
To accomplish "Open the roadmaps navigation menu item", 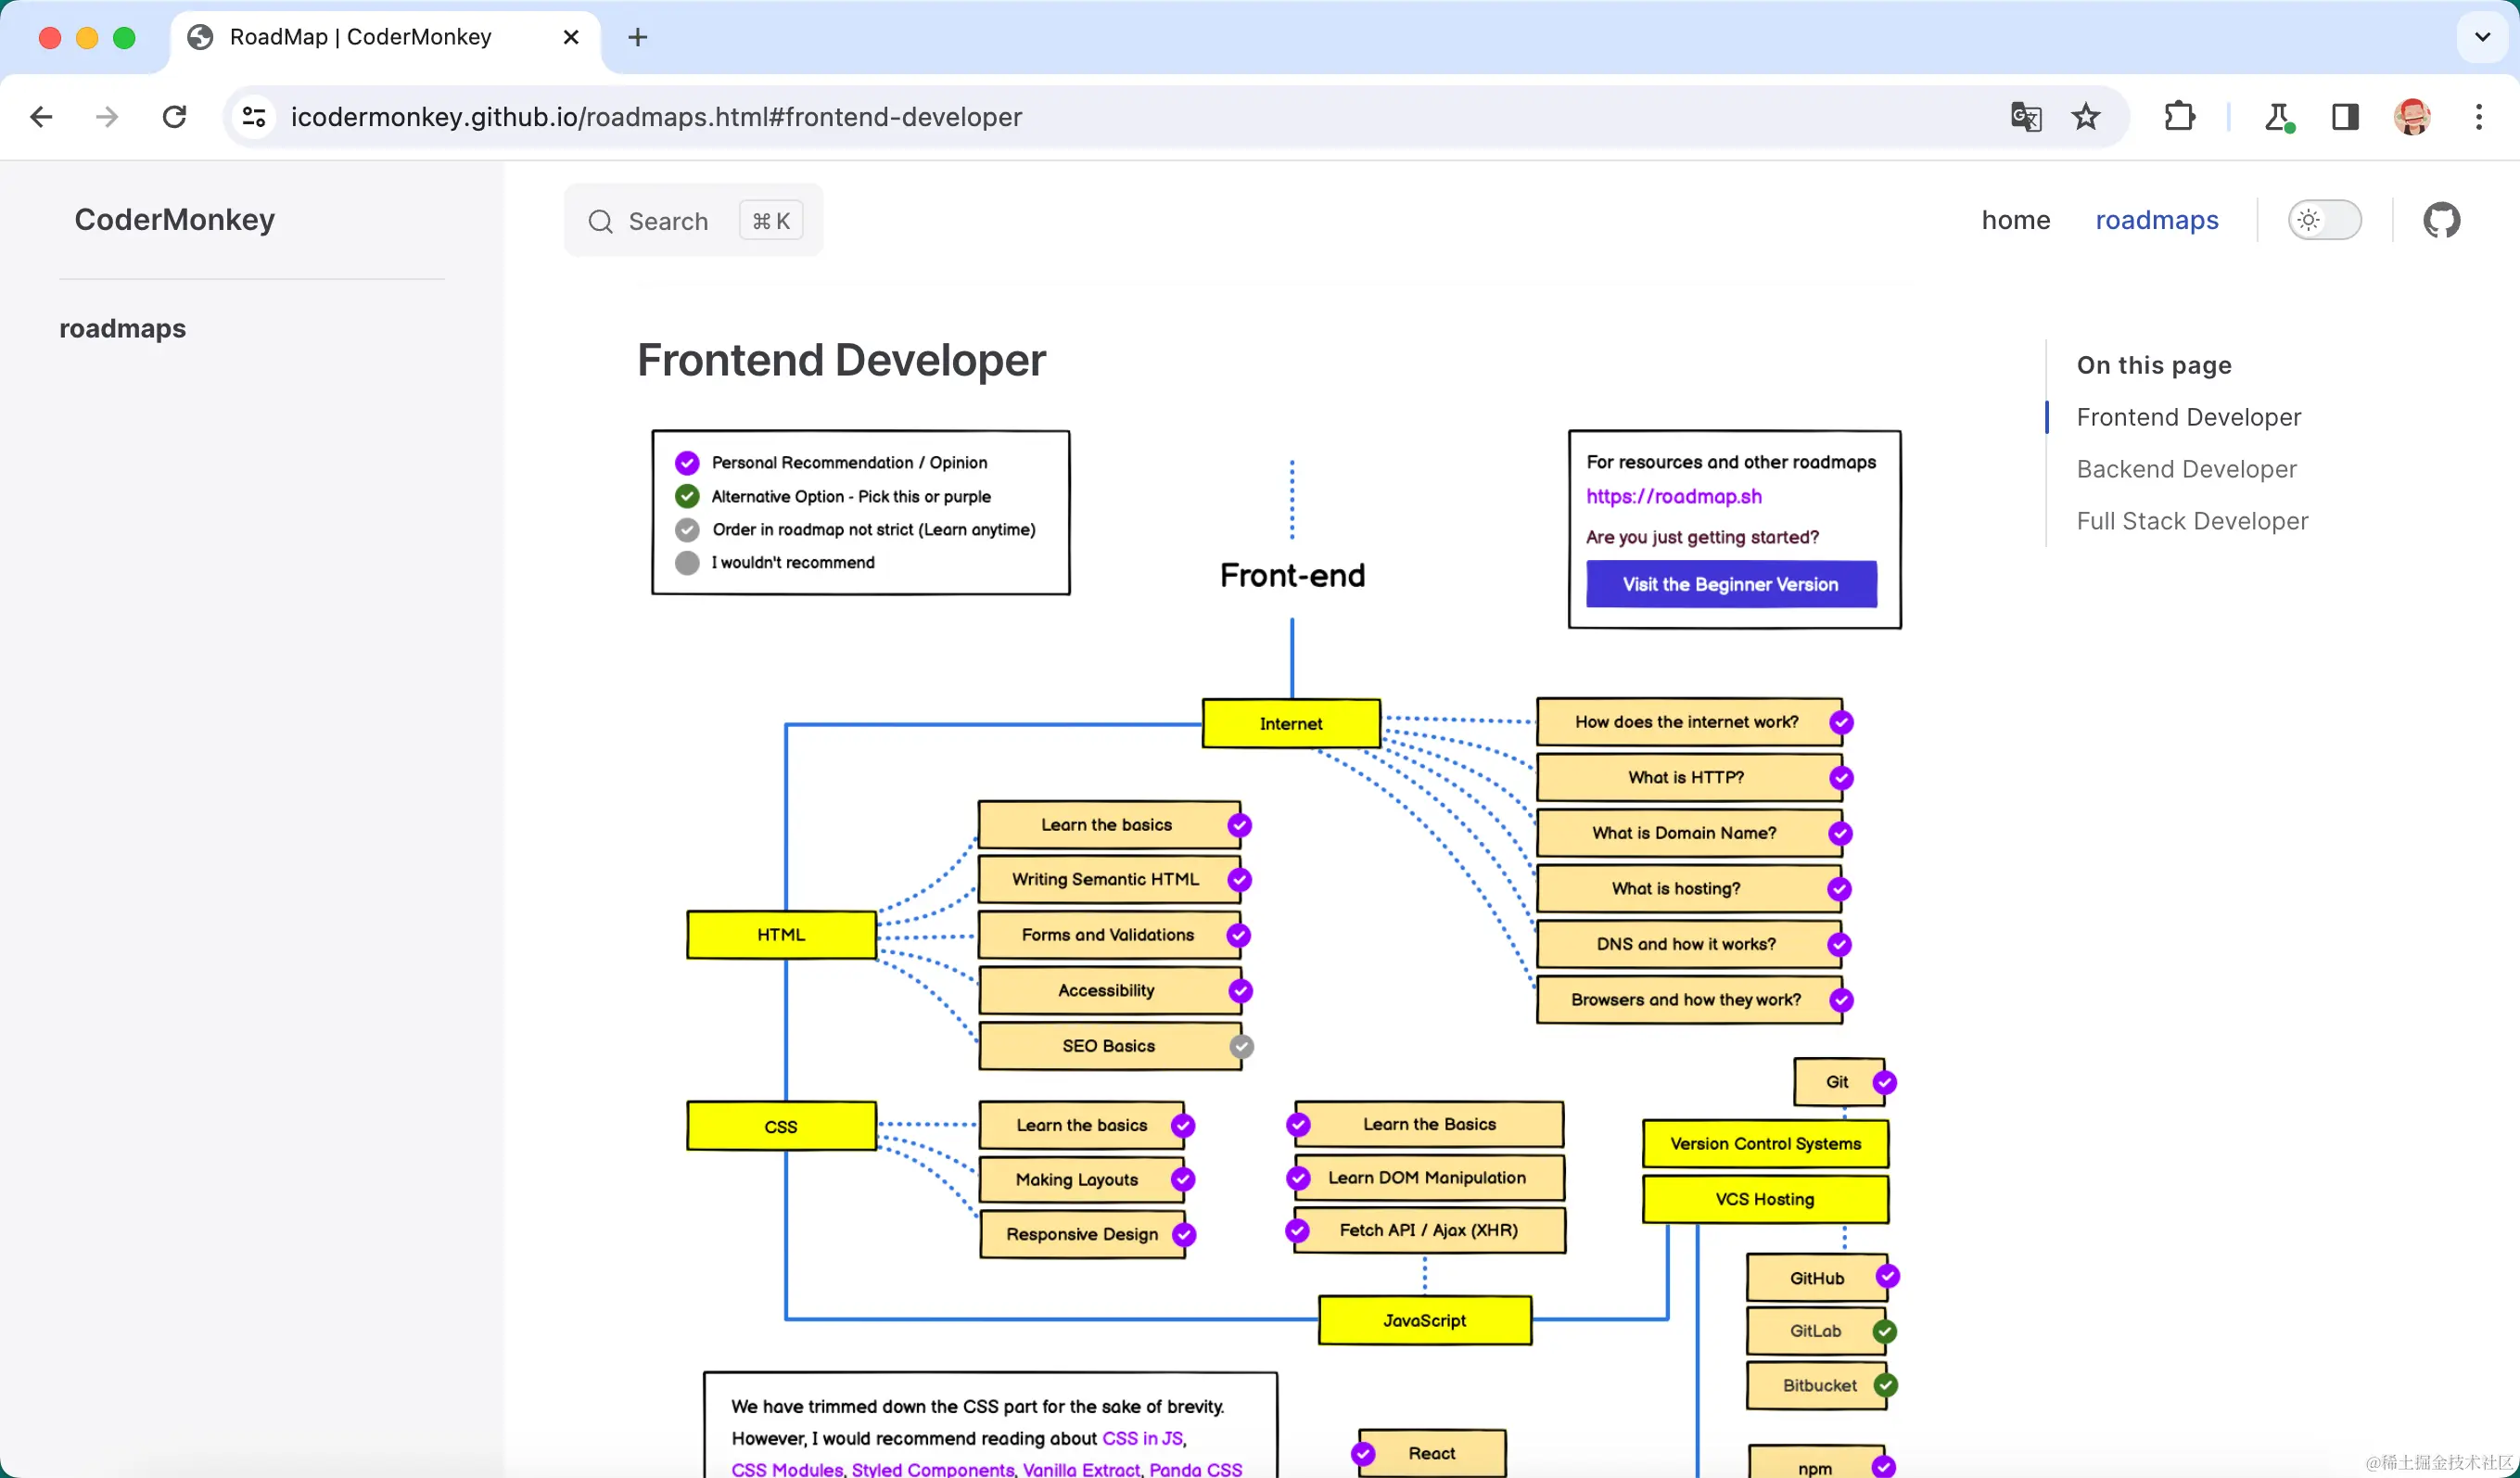I will pos(2157,220).
